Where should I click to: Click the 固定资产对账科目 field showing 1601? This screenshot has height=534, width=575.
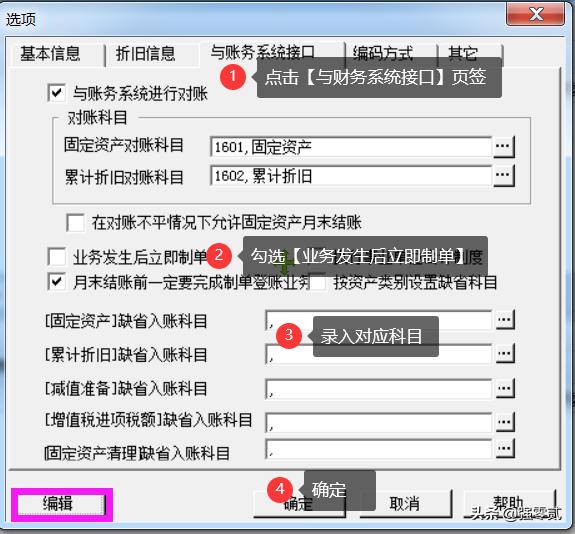351,147
